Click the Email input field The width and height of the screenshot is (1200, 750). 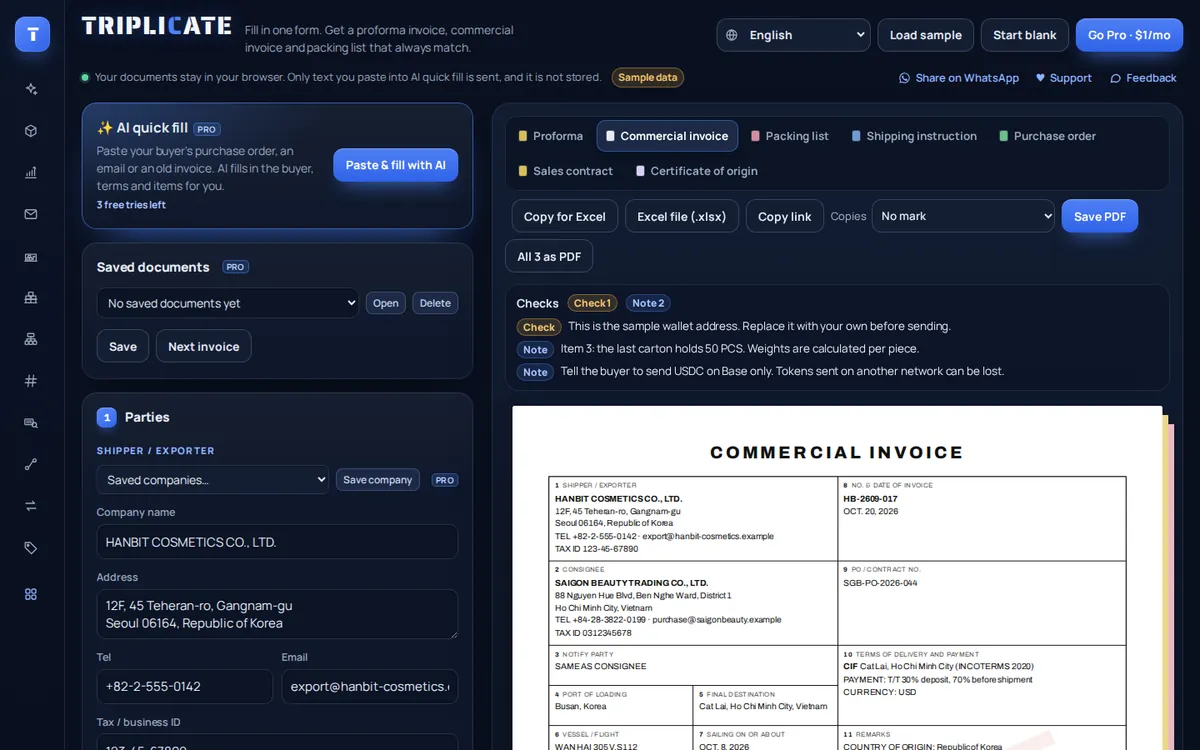coord(370,686)
